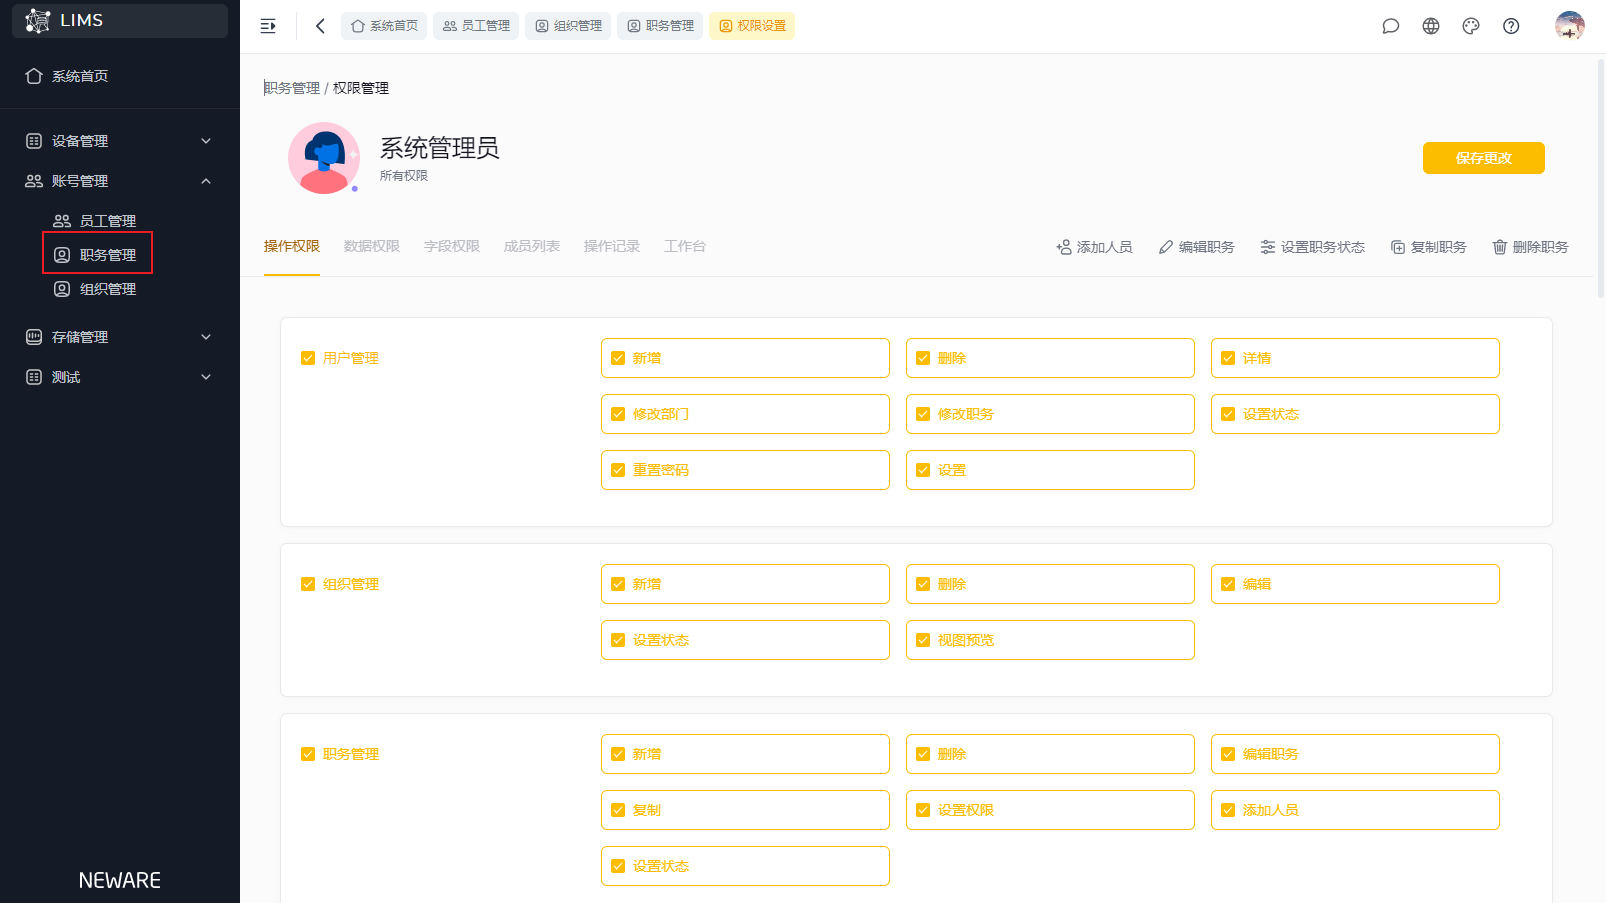Toggle 编辑职务 permission checkbox in 职务管理

[x=1228, y=754]
